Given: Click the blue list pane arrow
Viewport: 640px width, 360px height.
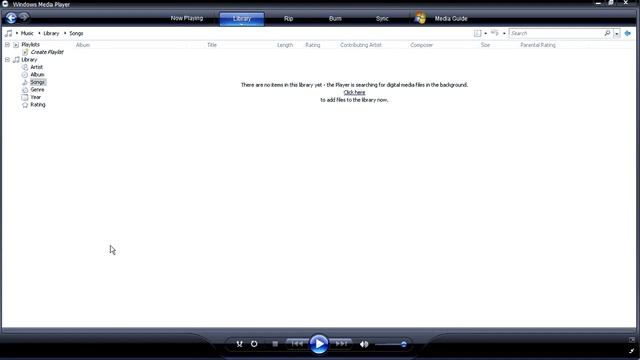Looking at the screenshot, I should pos(628,33).
